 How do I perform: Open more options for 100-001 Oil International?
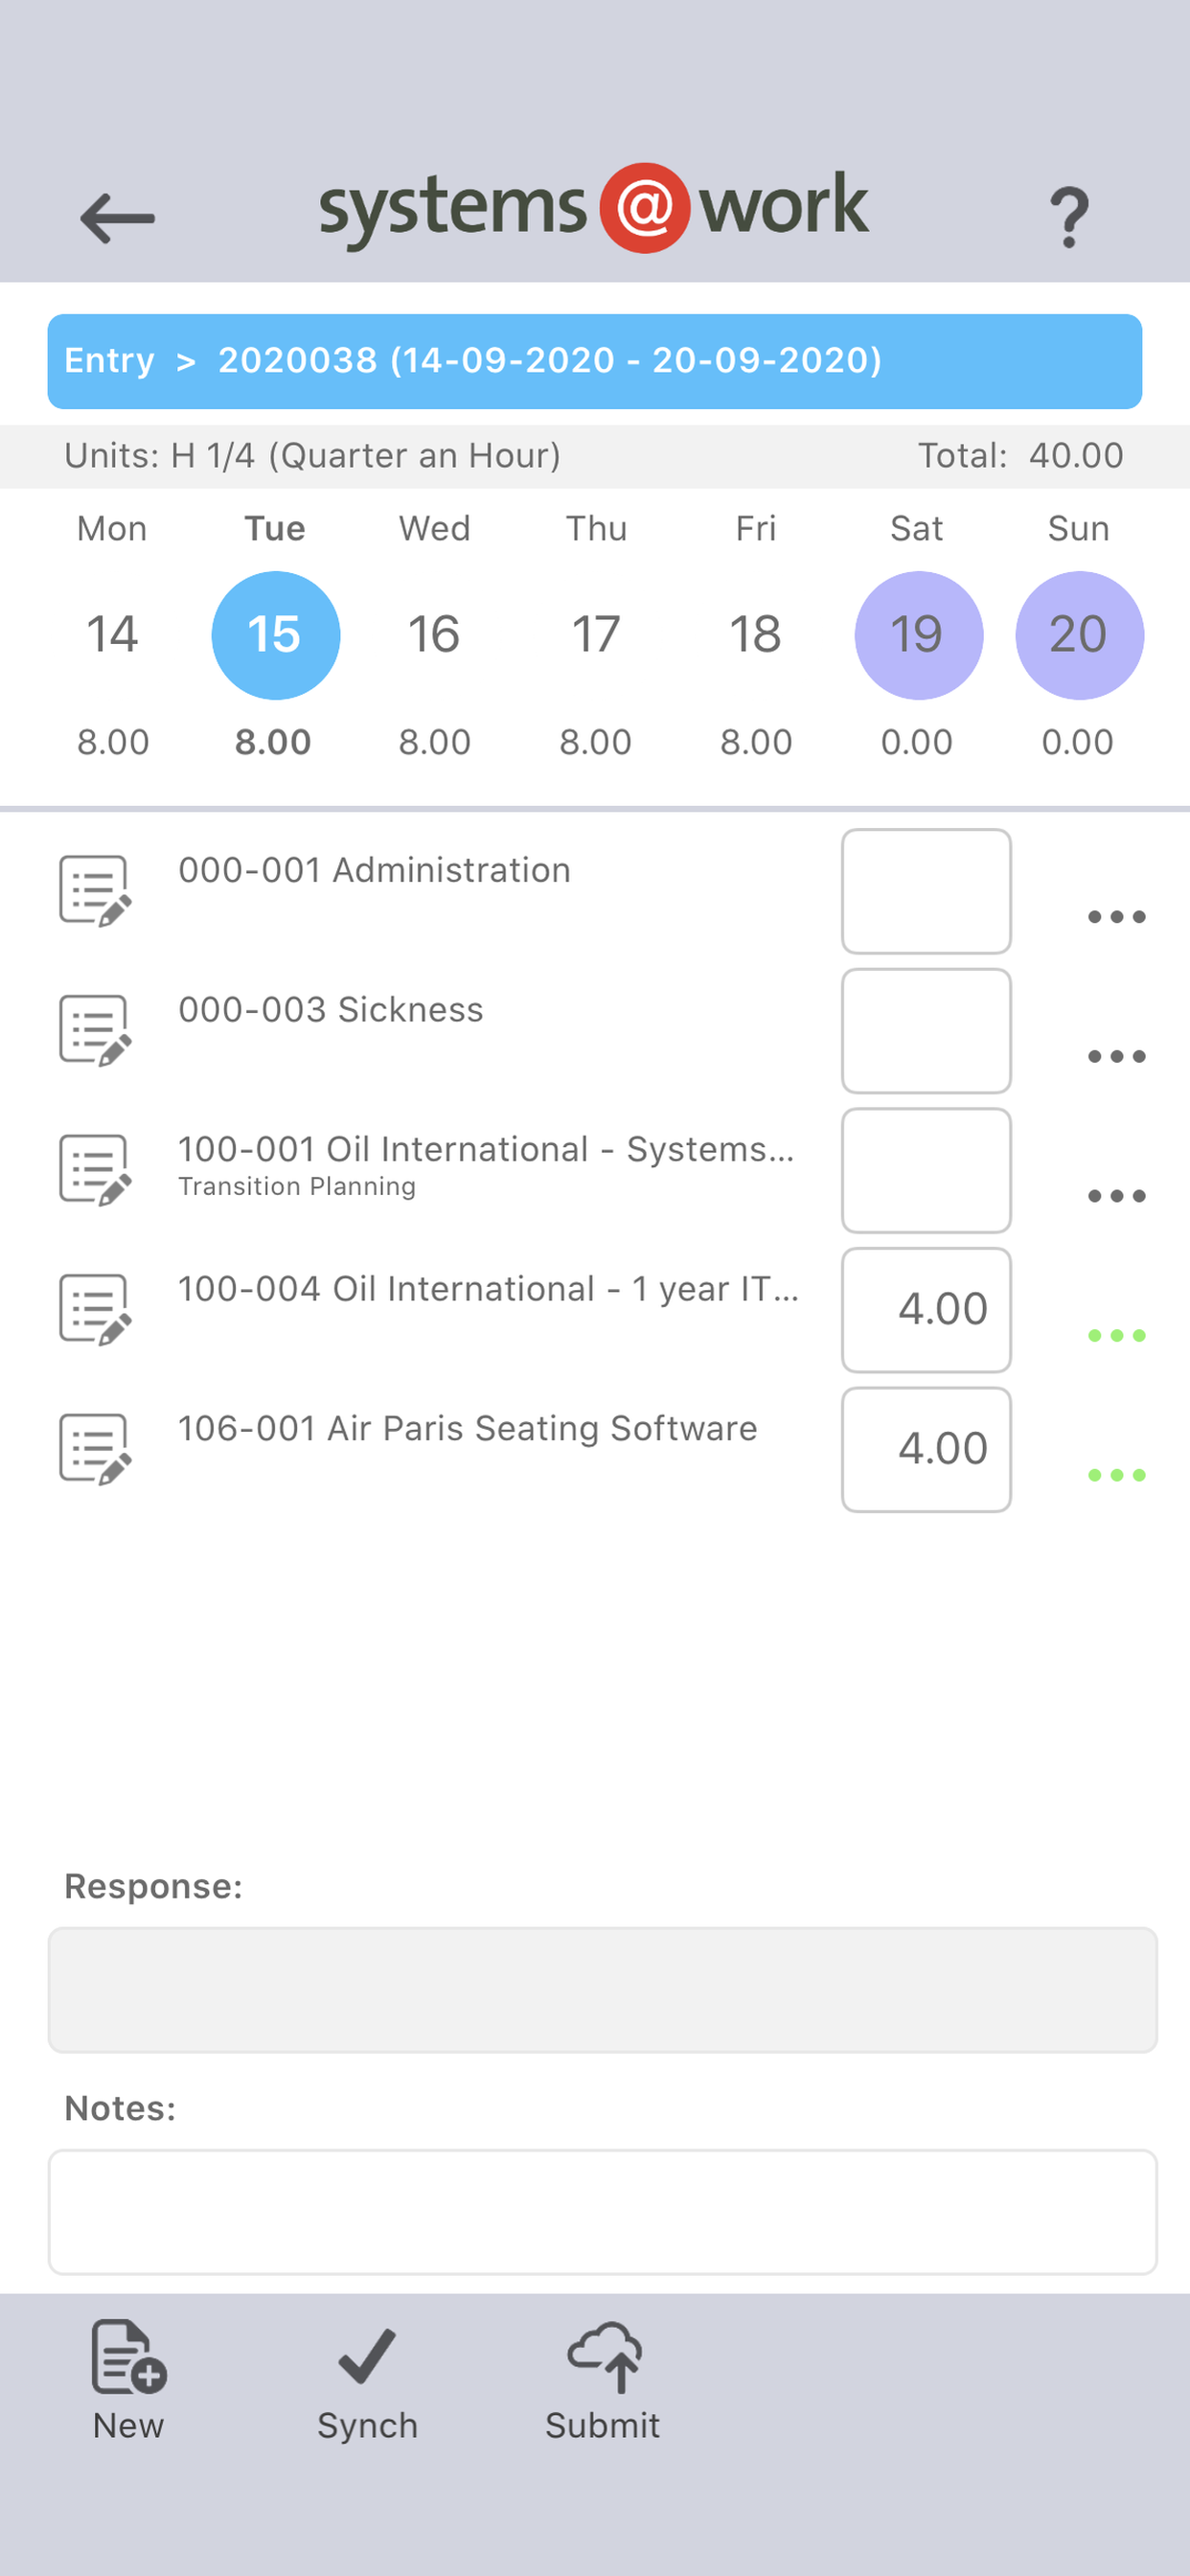coord(1116,1196)
